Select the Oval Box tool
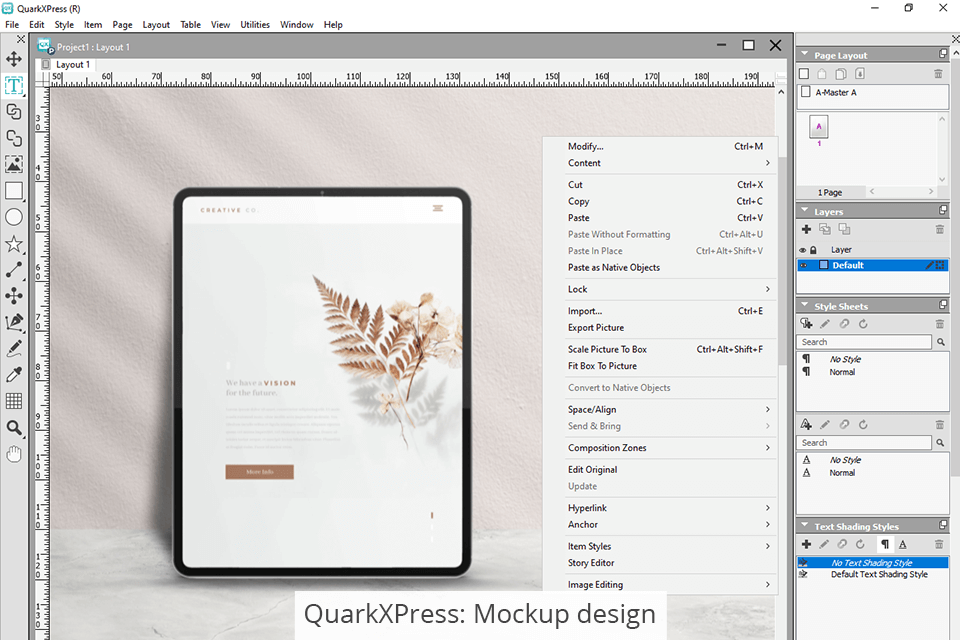The height and width of the screenshot is (640, 960). click(x=13, y=217)
